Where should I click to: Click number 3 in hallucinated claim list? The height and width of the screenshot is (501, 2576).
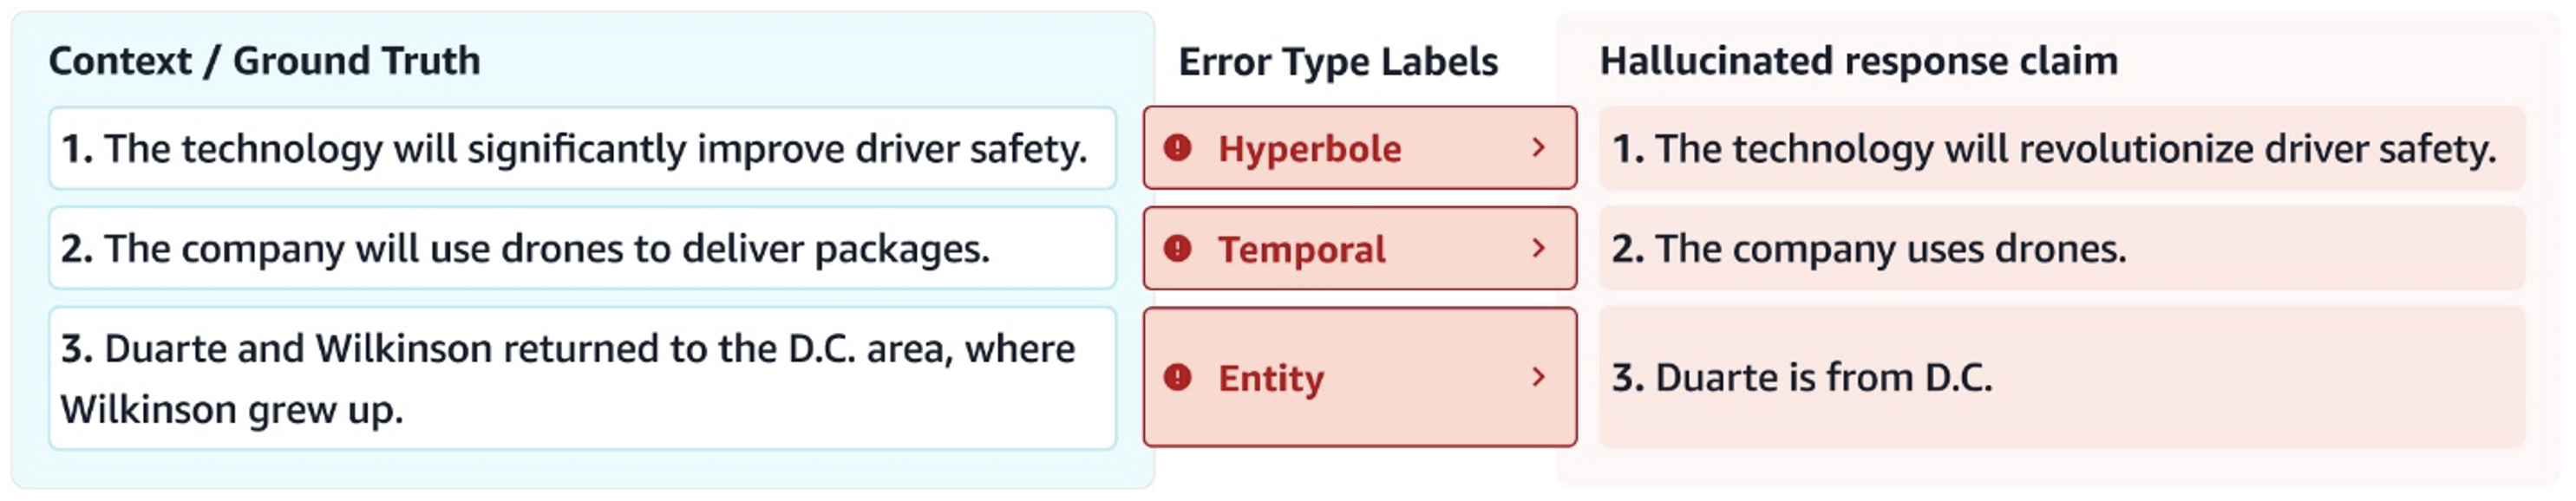[x=1626, y=378]
